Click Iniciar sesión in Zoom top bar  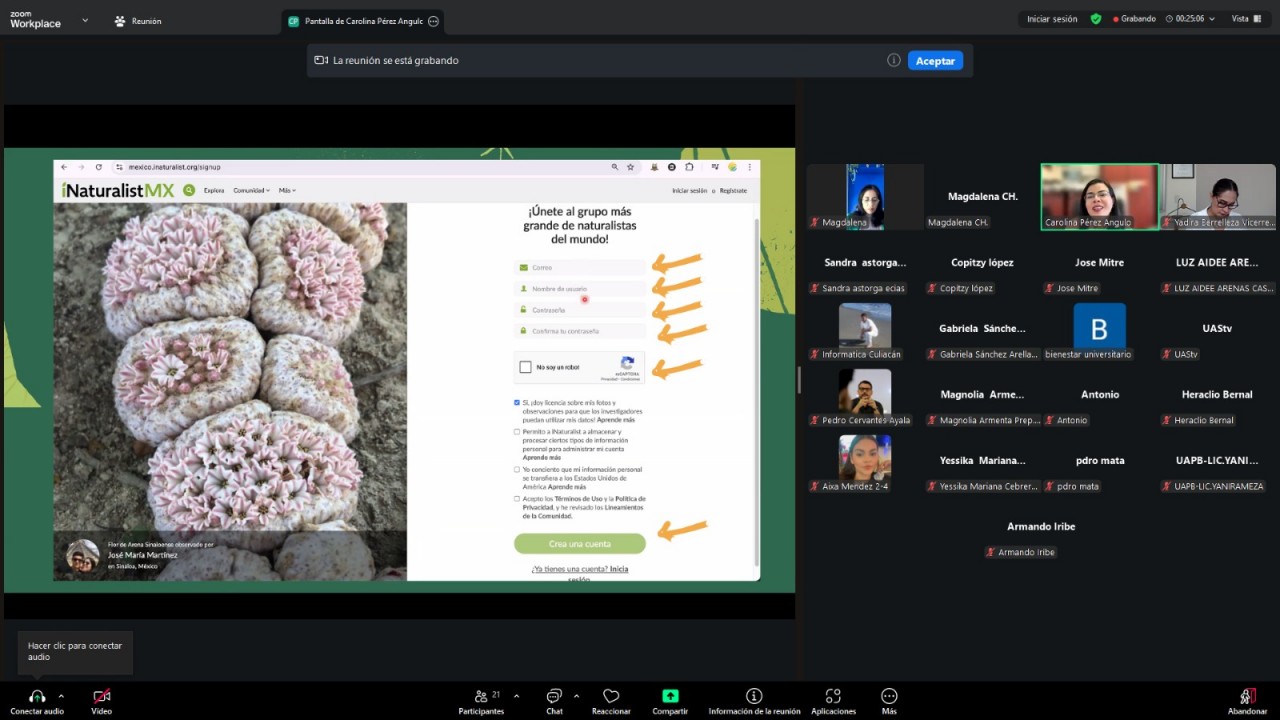pos(1052,19)
